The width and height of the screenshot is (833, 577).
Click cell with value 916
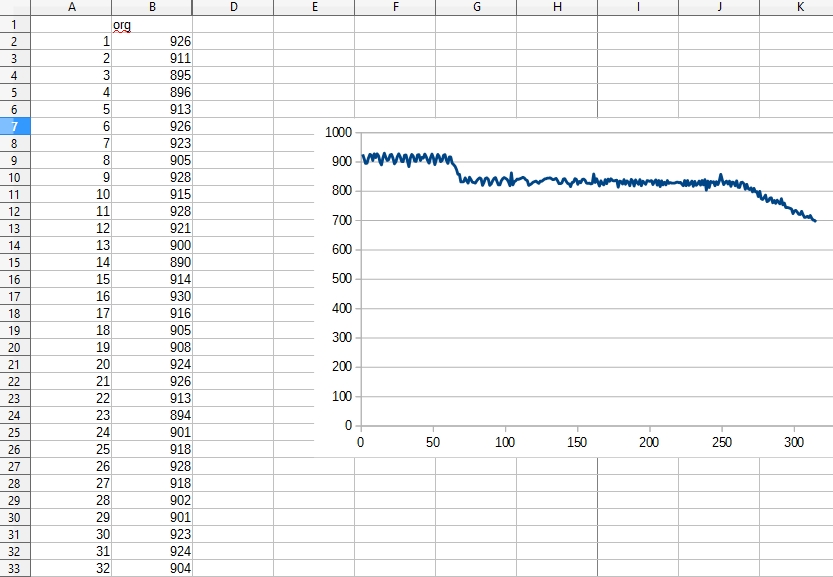152,313
